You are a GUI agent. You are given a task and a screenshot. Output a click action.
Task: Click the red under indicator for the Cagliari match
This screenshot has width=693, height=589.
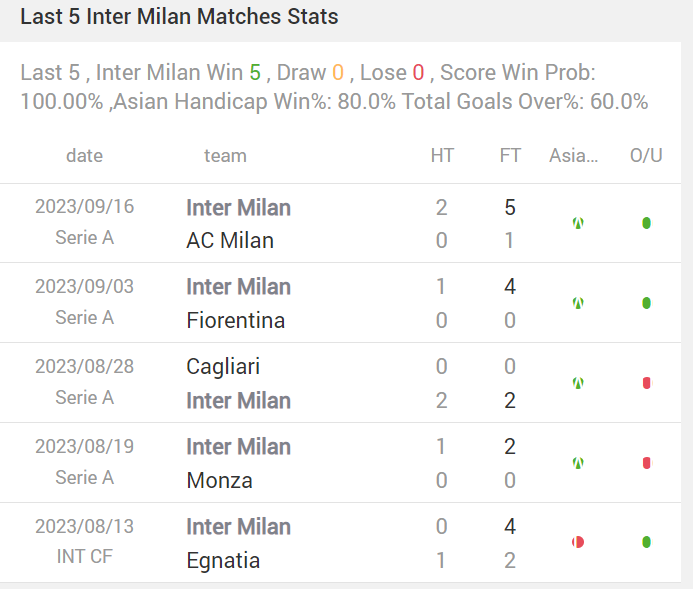click(647, 383)
